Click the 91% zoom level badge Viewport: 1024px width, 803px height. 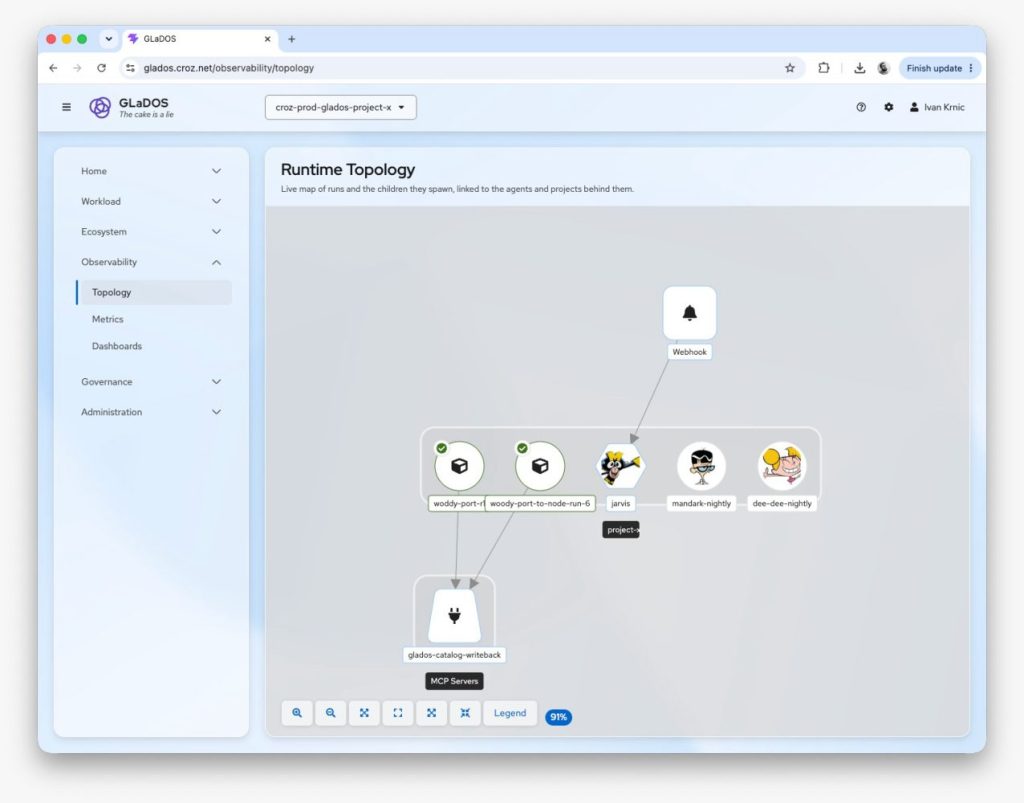[558, 717]
